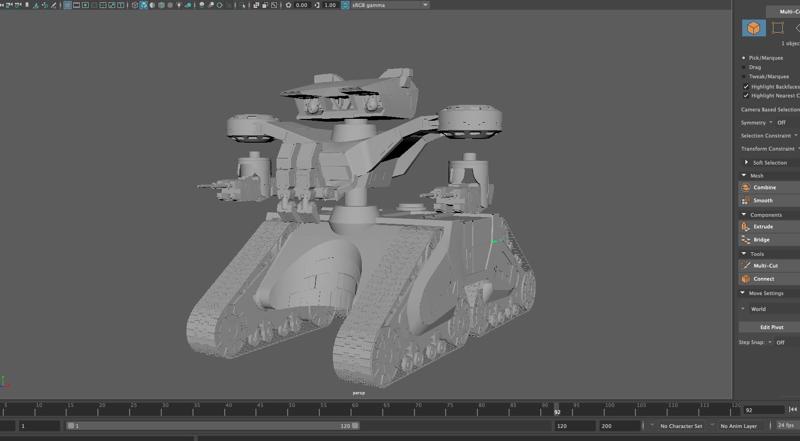Click the range slider end handle
This screenshot has height=441, width=800.
pos(355,426)
